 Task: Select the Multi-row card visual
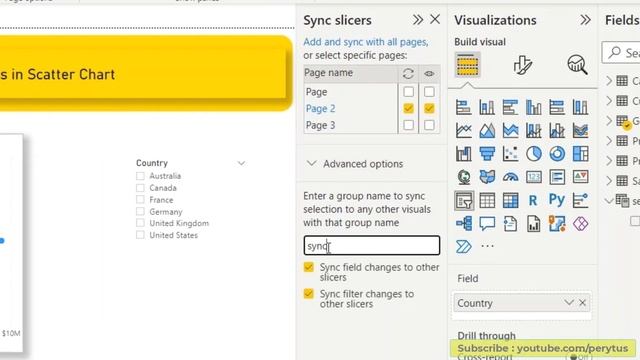[x=557, y=177]
